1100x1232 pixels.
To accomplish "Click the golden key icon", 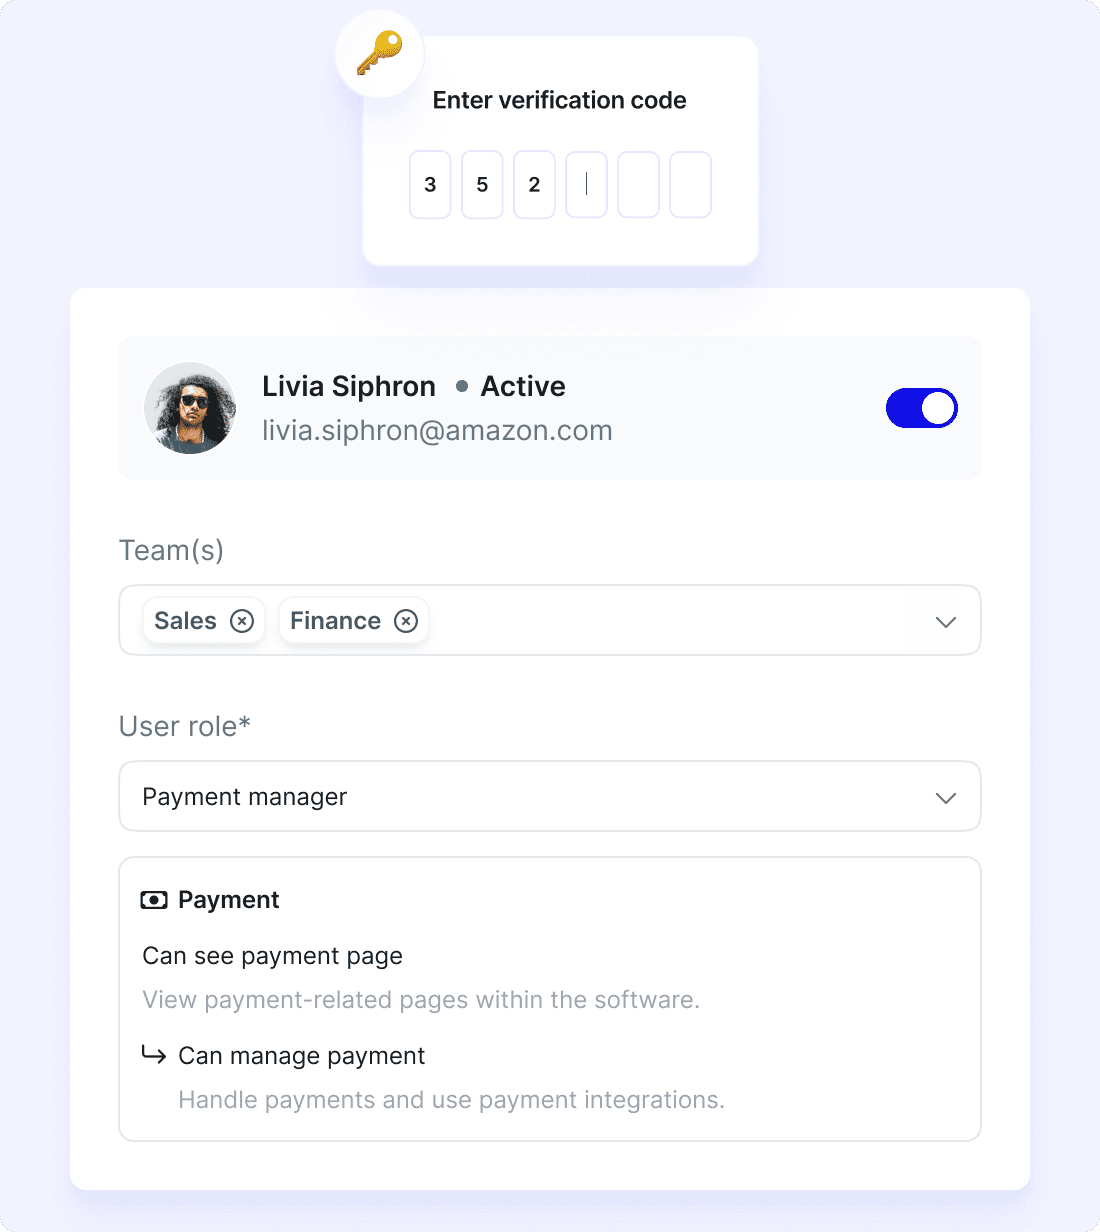I will tap(379, 53).
